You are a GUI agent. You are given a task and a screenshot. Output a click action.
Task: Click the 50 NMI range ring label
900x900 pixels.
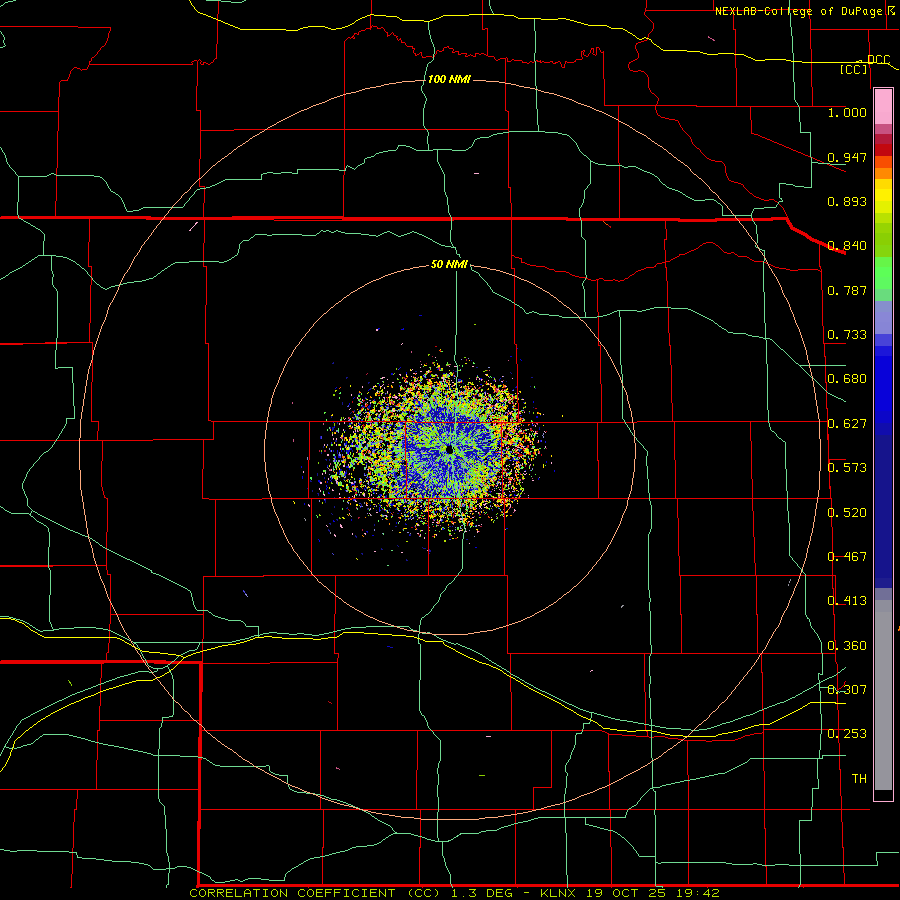pyautogui.click(x=449, y=264)
